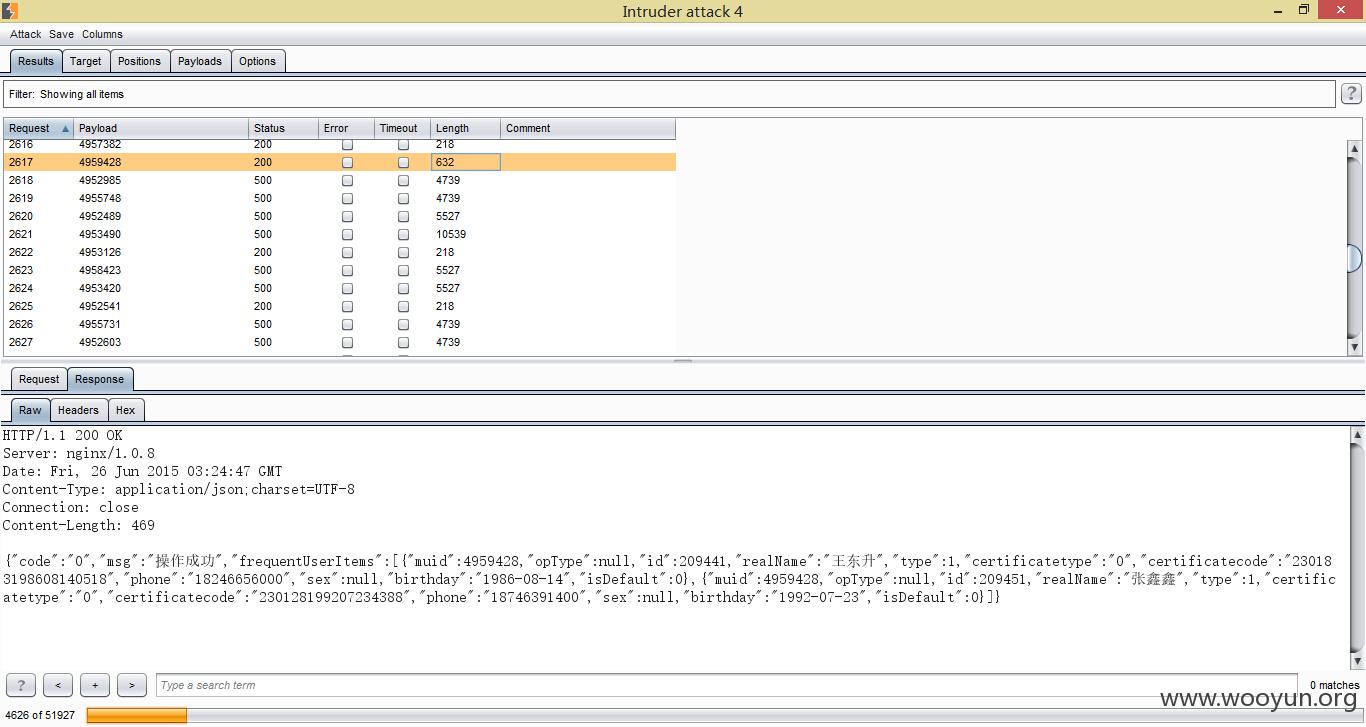Show the Raw response view
Screen dimensions: 1366x727
31,410
